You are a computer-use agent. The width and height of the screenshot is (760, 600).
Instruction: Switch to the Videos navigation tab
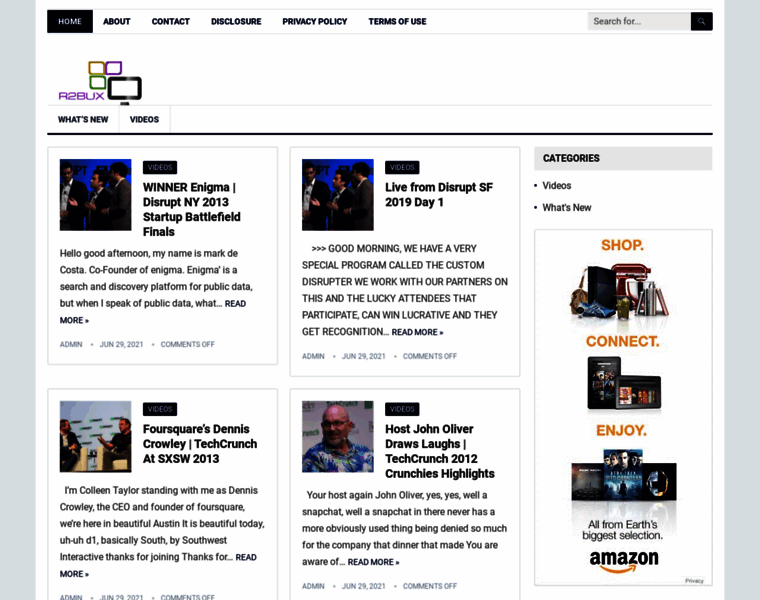144,119
